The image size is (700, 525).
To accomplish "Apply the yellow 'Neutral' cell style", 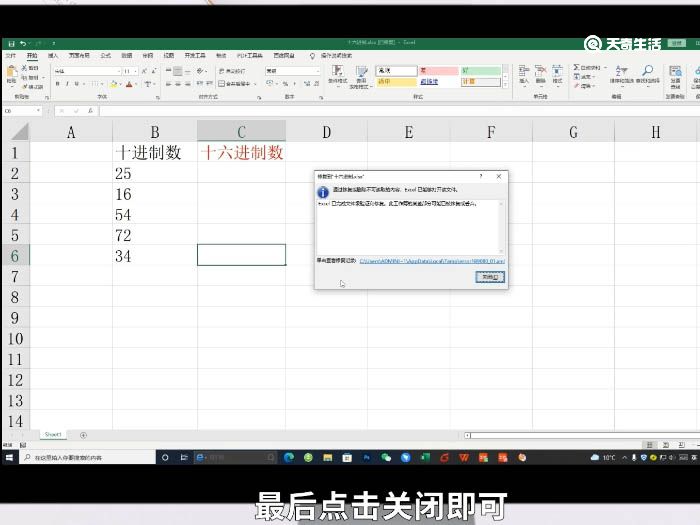I will (396, 82).
